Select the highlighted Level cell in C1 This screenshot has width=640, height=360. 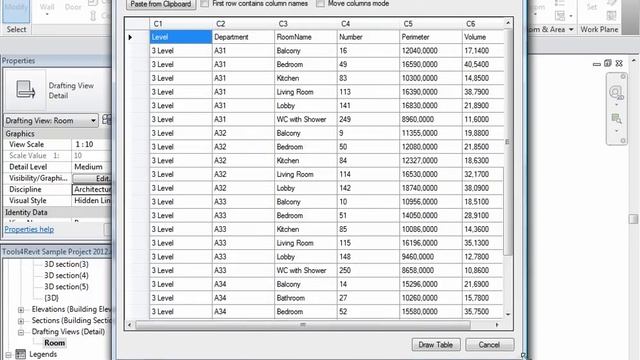click(x=181, y=37)
